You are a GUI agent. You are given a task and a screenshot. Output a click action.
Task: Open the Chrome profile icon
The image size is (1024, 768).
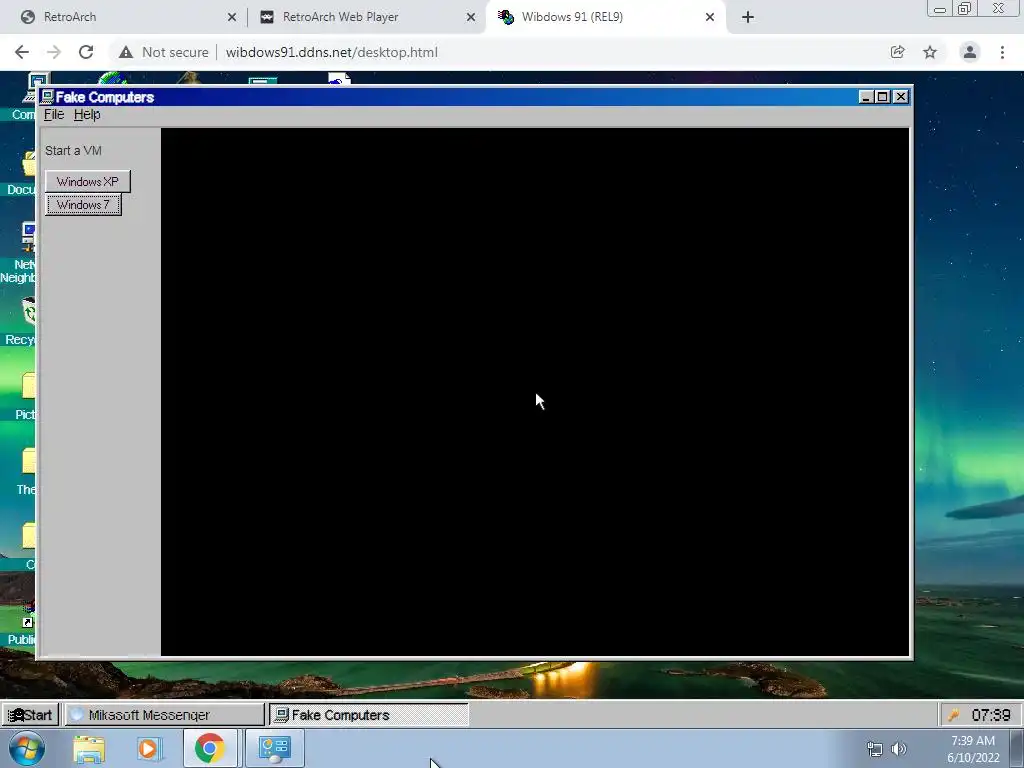coord(970,52)
